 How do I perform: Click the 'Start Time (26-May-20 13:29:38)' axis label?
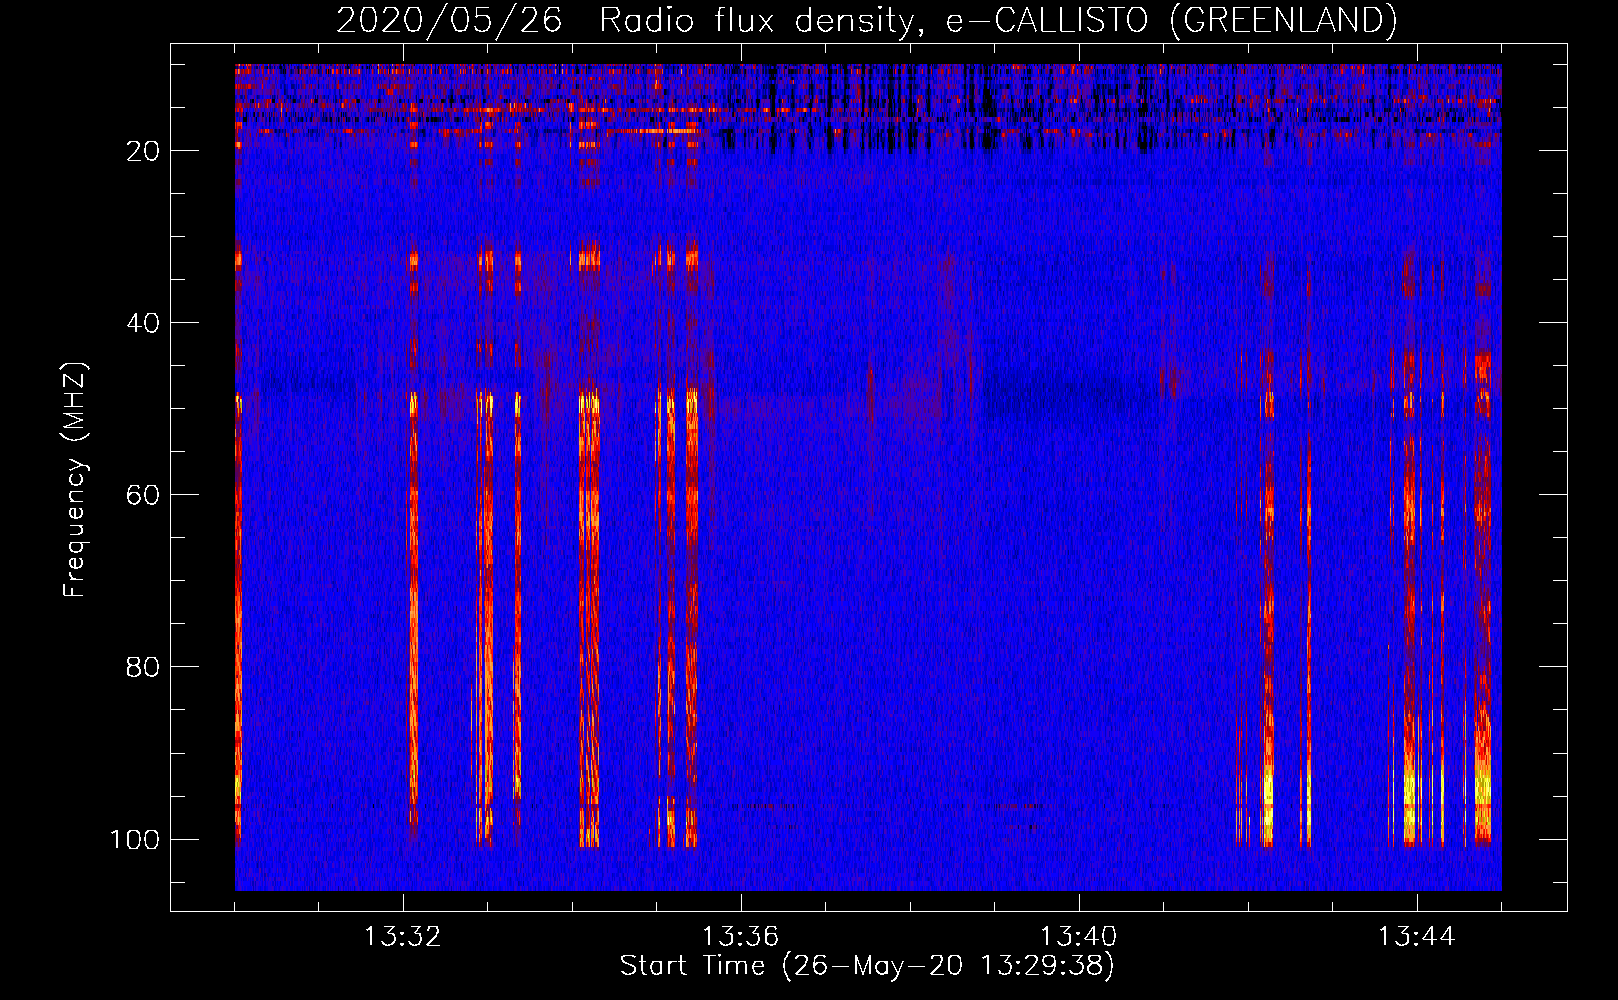point(867,965)
